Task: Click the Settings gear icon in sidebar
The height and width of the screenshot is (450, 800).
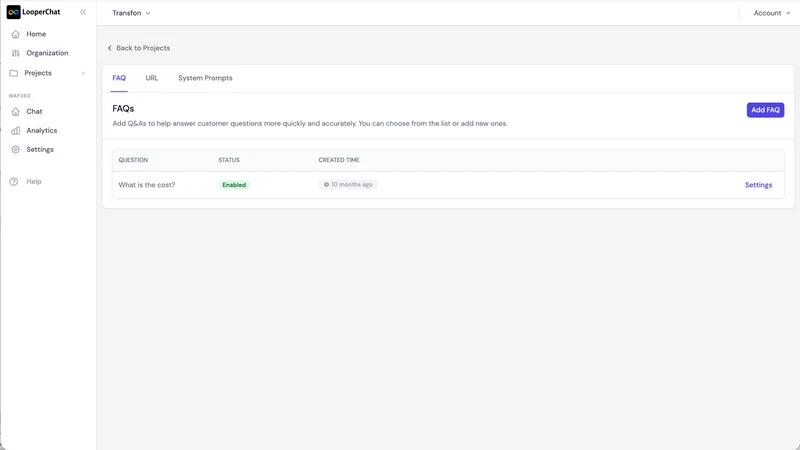Action: click(x=16, y=149)
